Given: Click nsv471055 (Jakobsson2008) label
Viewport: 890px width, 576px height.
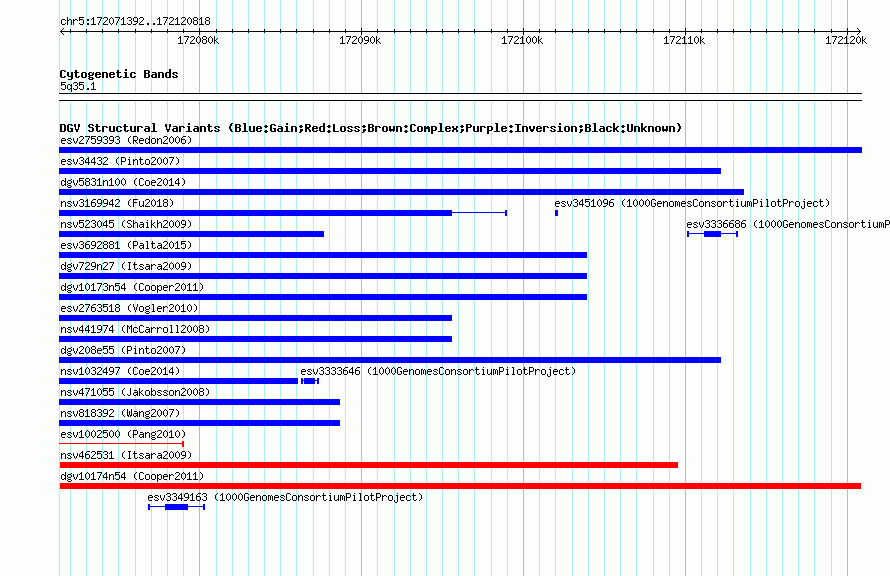Looking at the screenshot, I should [135, 392].
